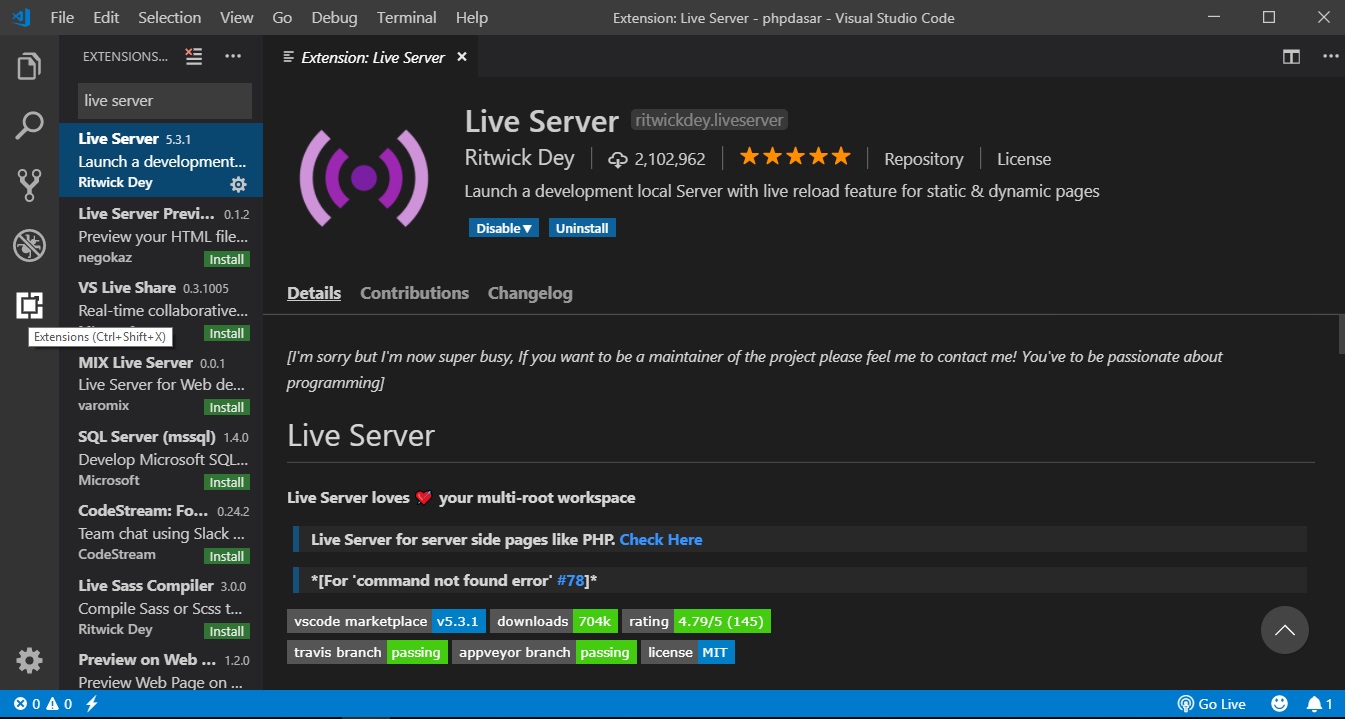
Task: Click the extension details vertical scrollbar
Action: [x=1340, y=334]
